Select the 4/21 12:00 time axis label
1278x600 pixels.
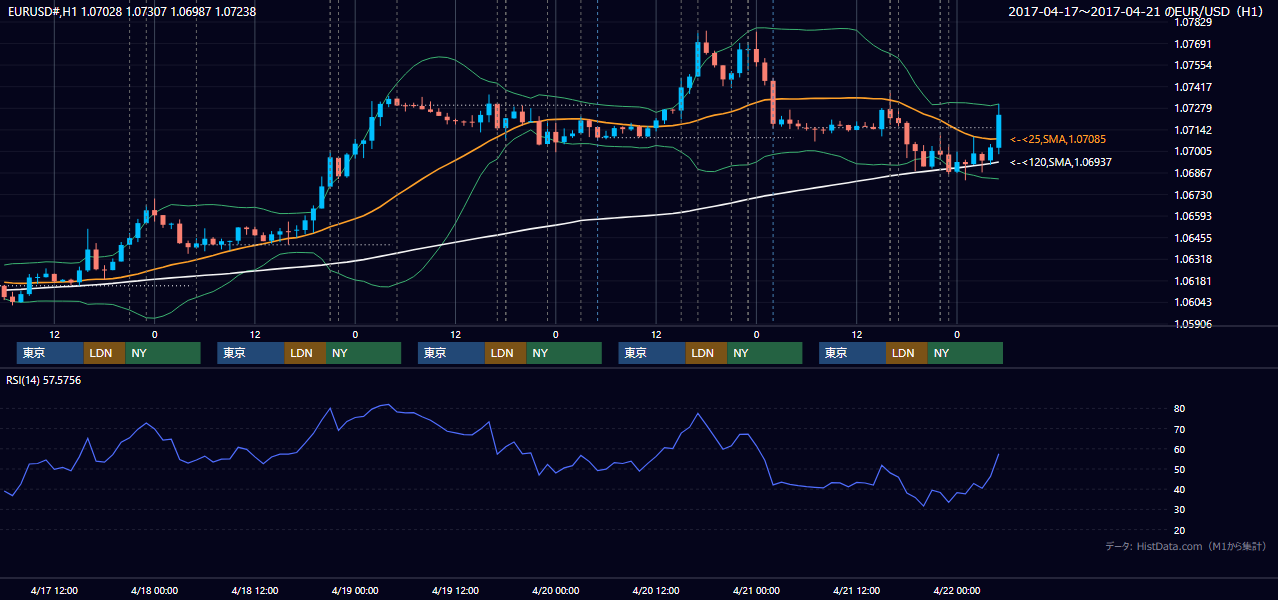coord(856,590)
